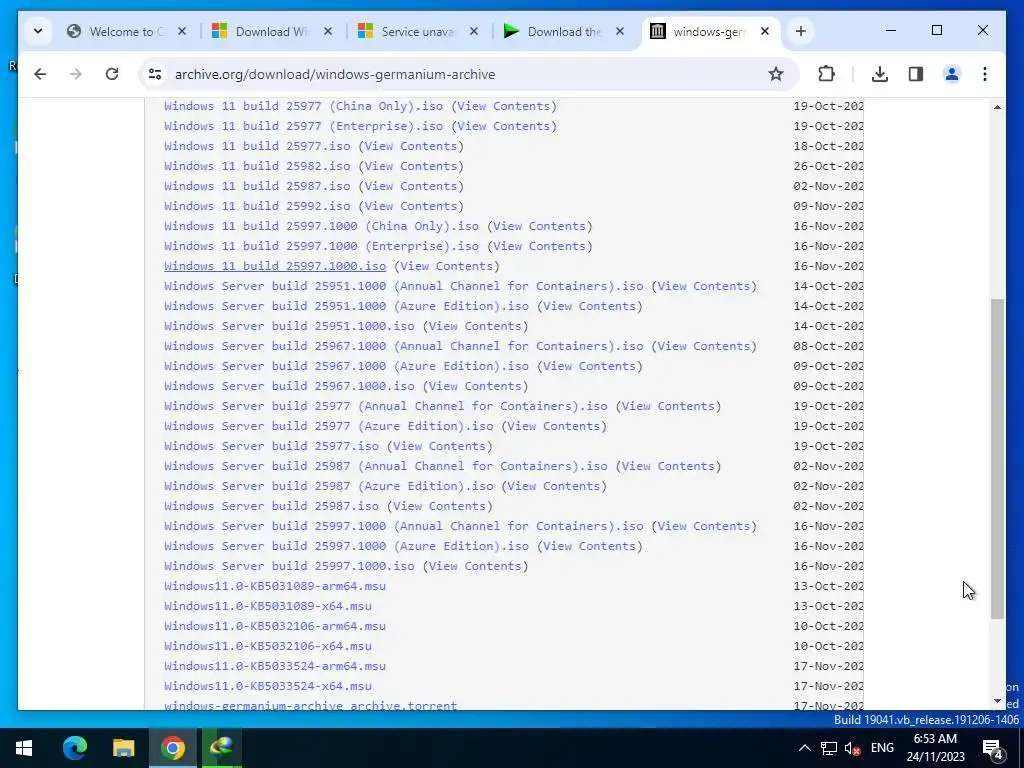Show hidden system tray icons
This screenshot has width=1024, height=768.
point(805,748)
